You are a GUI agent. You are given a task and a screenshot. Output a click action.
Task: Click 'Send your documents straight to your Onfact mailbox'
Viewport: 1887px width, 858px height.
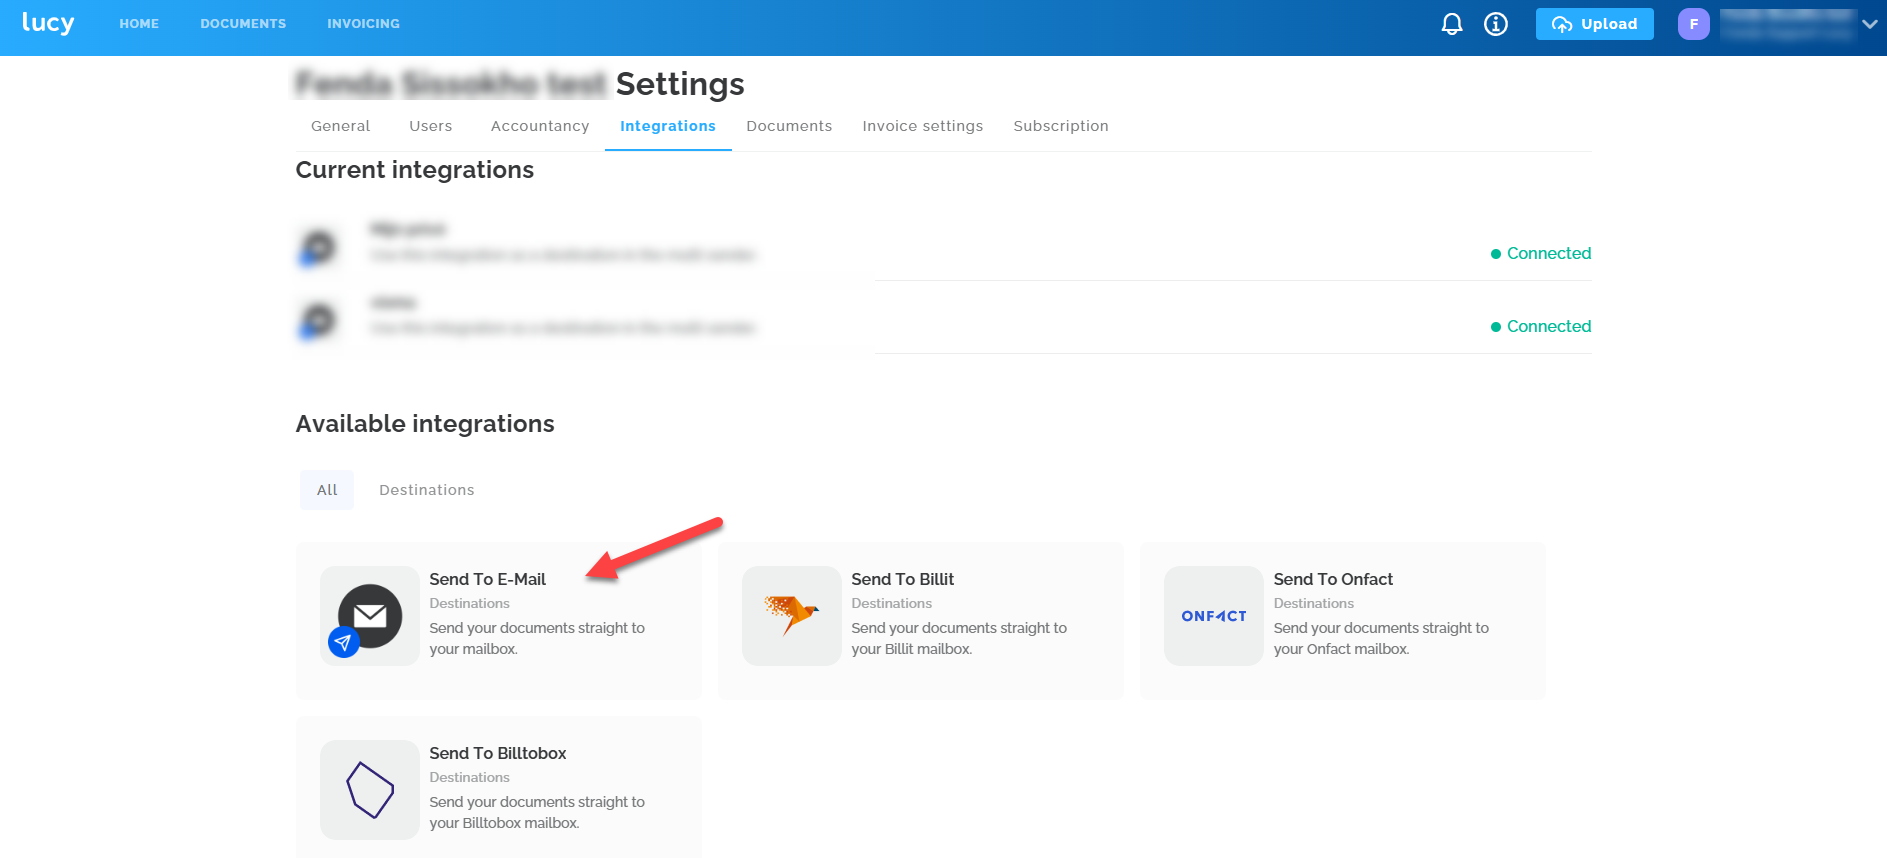[1381, 638]
